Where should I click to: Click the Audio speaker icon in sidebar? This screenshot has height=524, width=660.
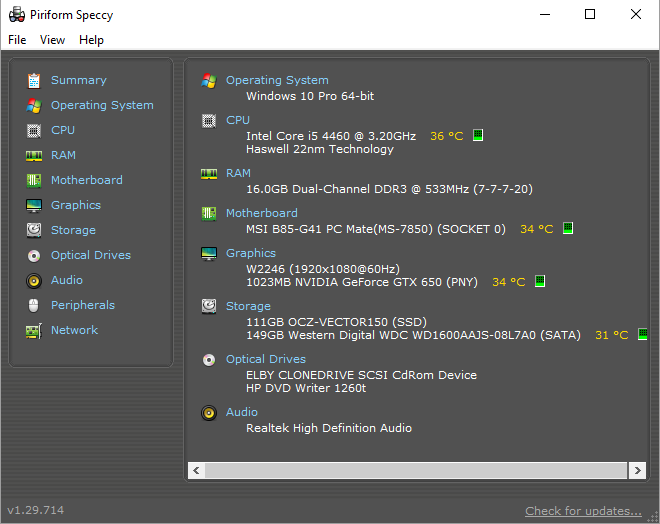pyautogui.click(x=34, y=281)
